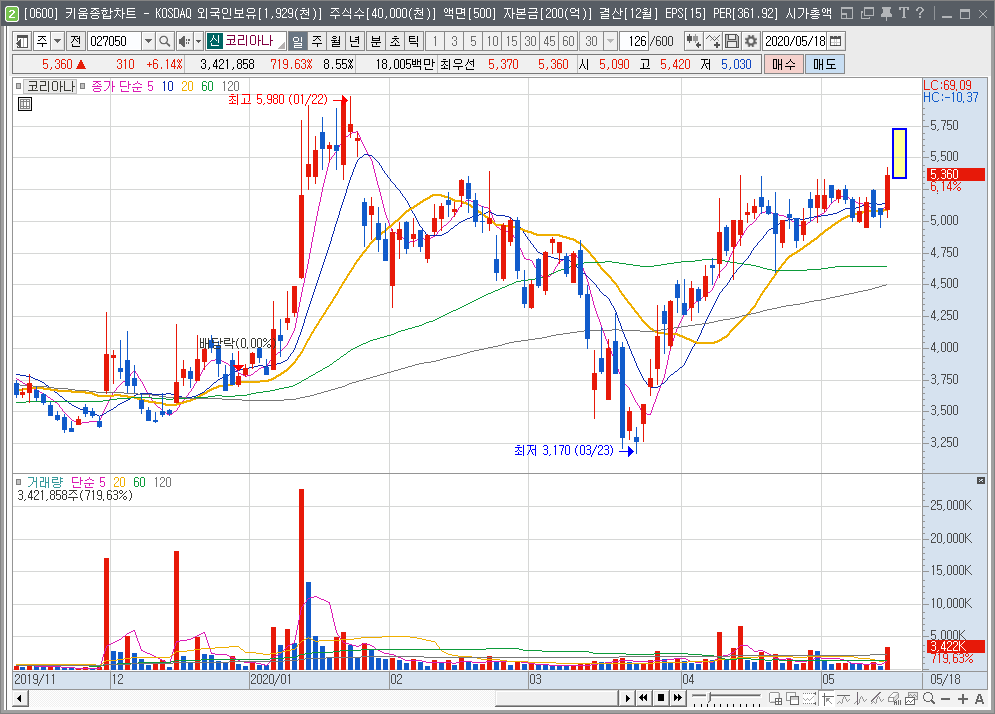Click the horizontal chart scrollbar track

click(x=324, y=699)
